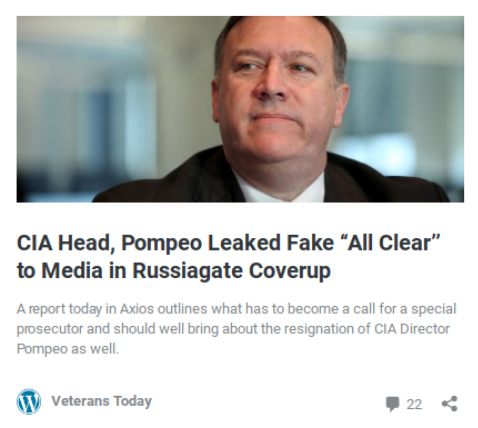Click the word 'Axios' in the excerpt
This screenshot has height=428, width=478.
136,309
